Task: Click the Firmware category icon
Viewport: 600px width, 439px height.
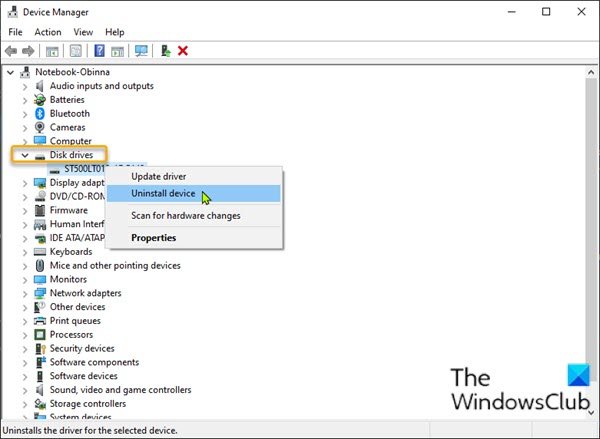Action: pyautogui.click(x=40, y=210)
